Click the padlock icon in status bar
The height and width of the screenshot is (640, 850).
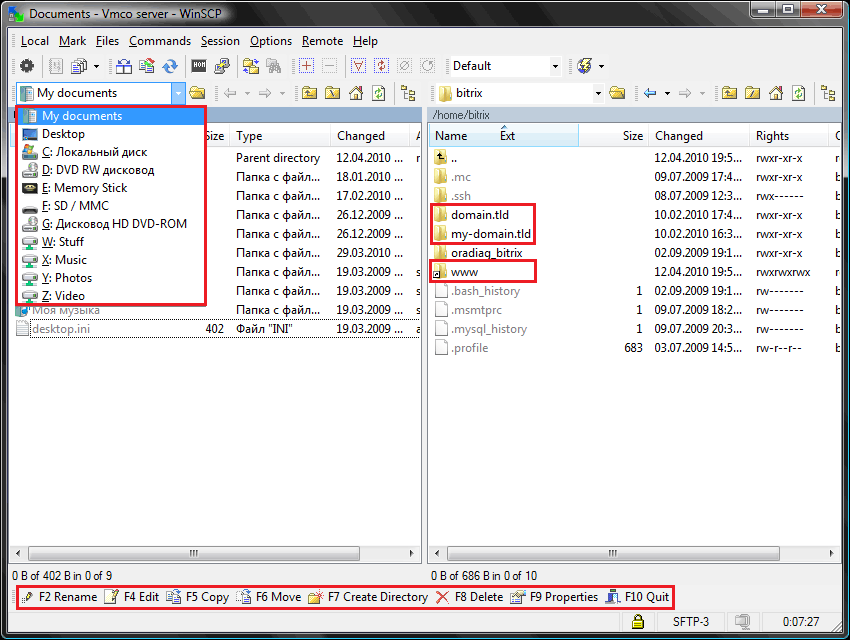tap(637, 622)
